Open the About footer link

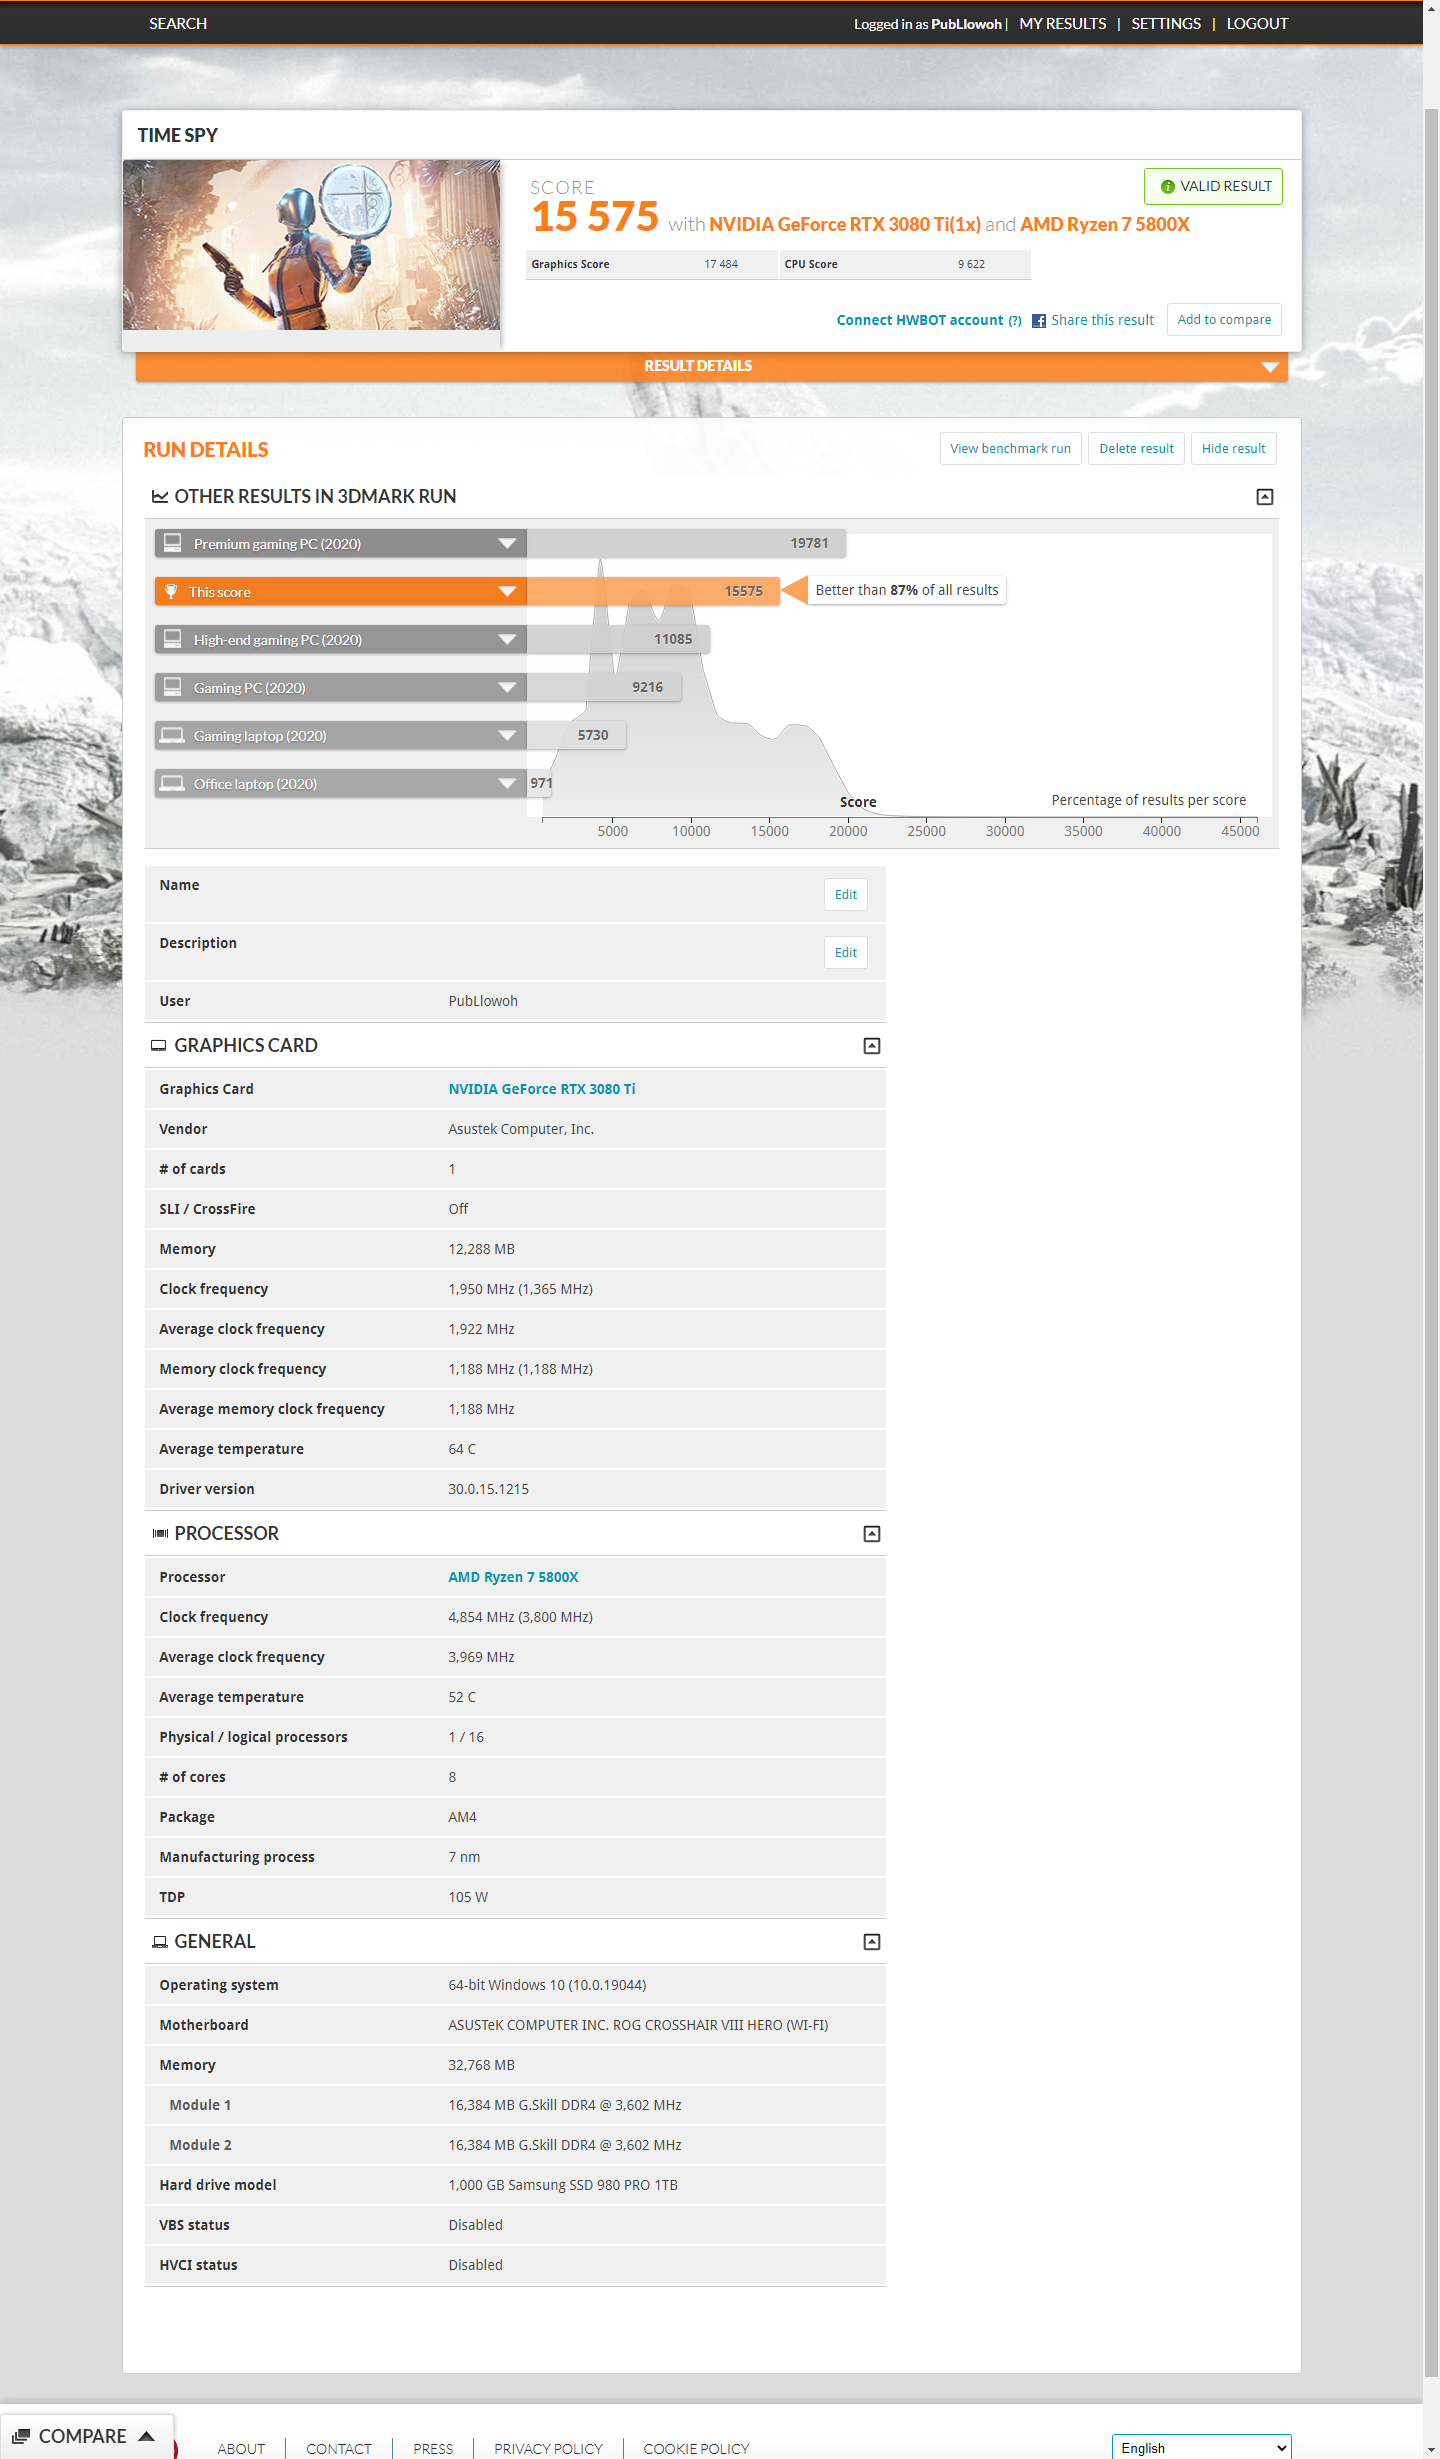[x=241, y=2449]
